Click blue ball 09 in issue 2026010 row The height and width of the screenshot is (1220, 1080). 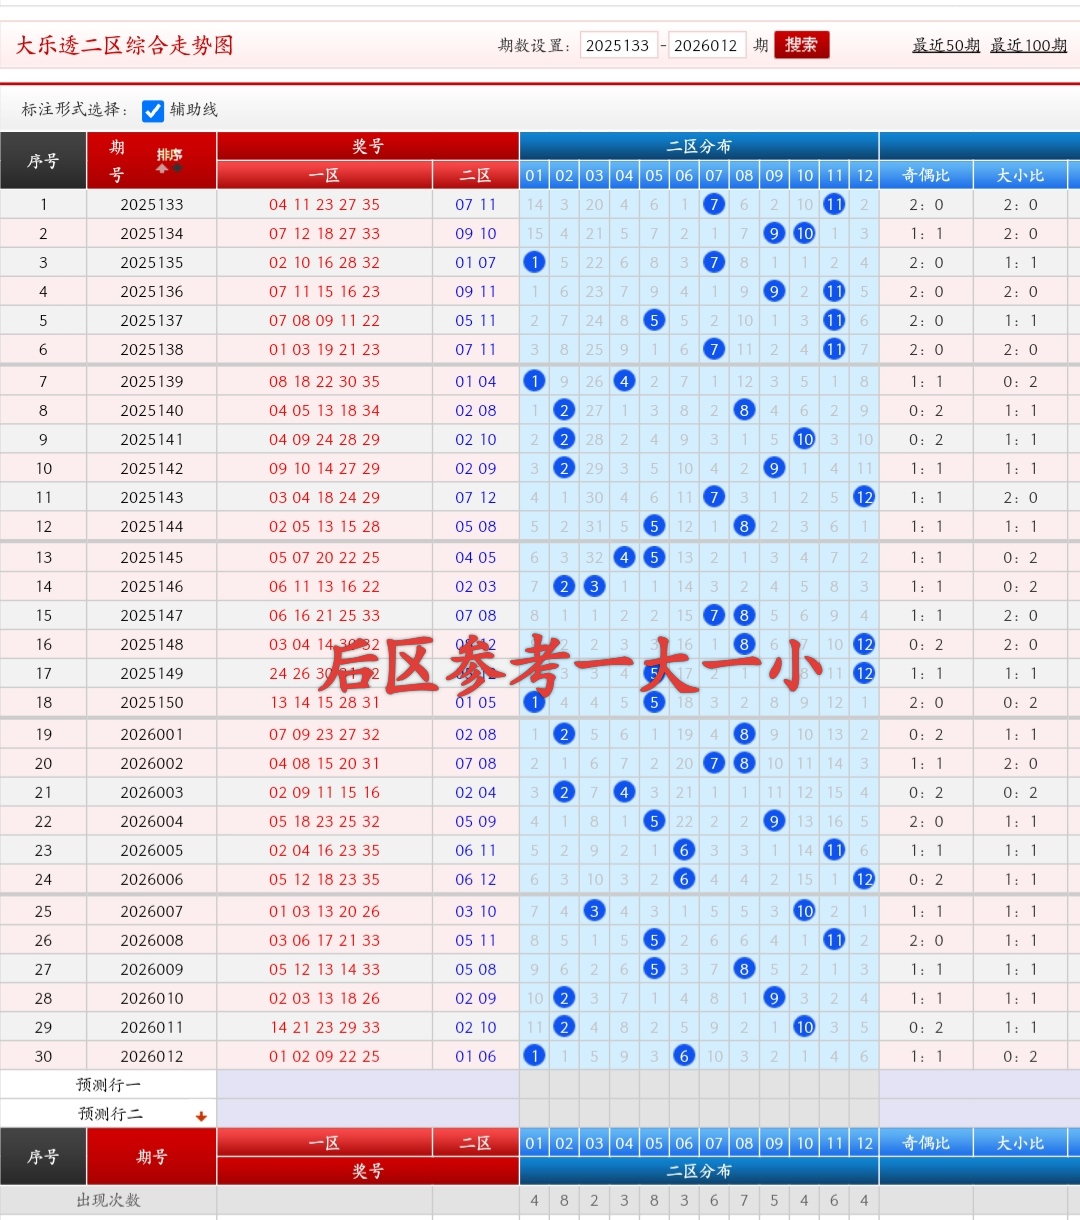click(x=774, y=998)
